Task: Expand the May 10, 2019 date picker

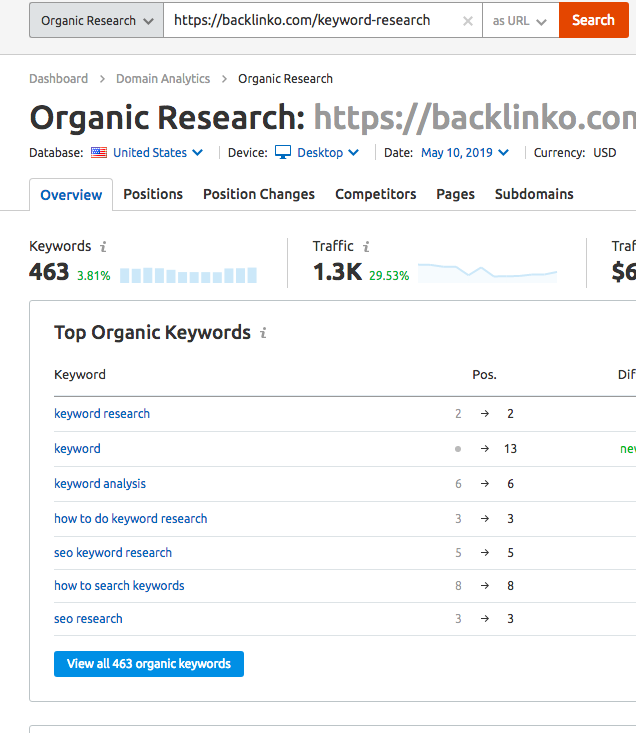Action: [x=465, y=153]
